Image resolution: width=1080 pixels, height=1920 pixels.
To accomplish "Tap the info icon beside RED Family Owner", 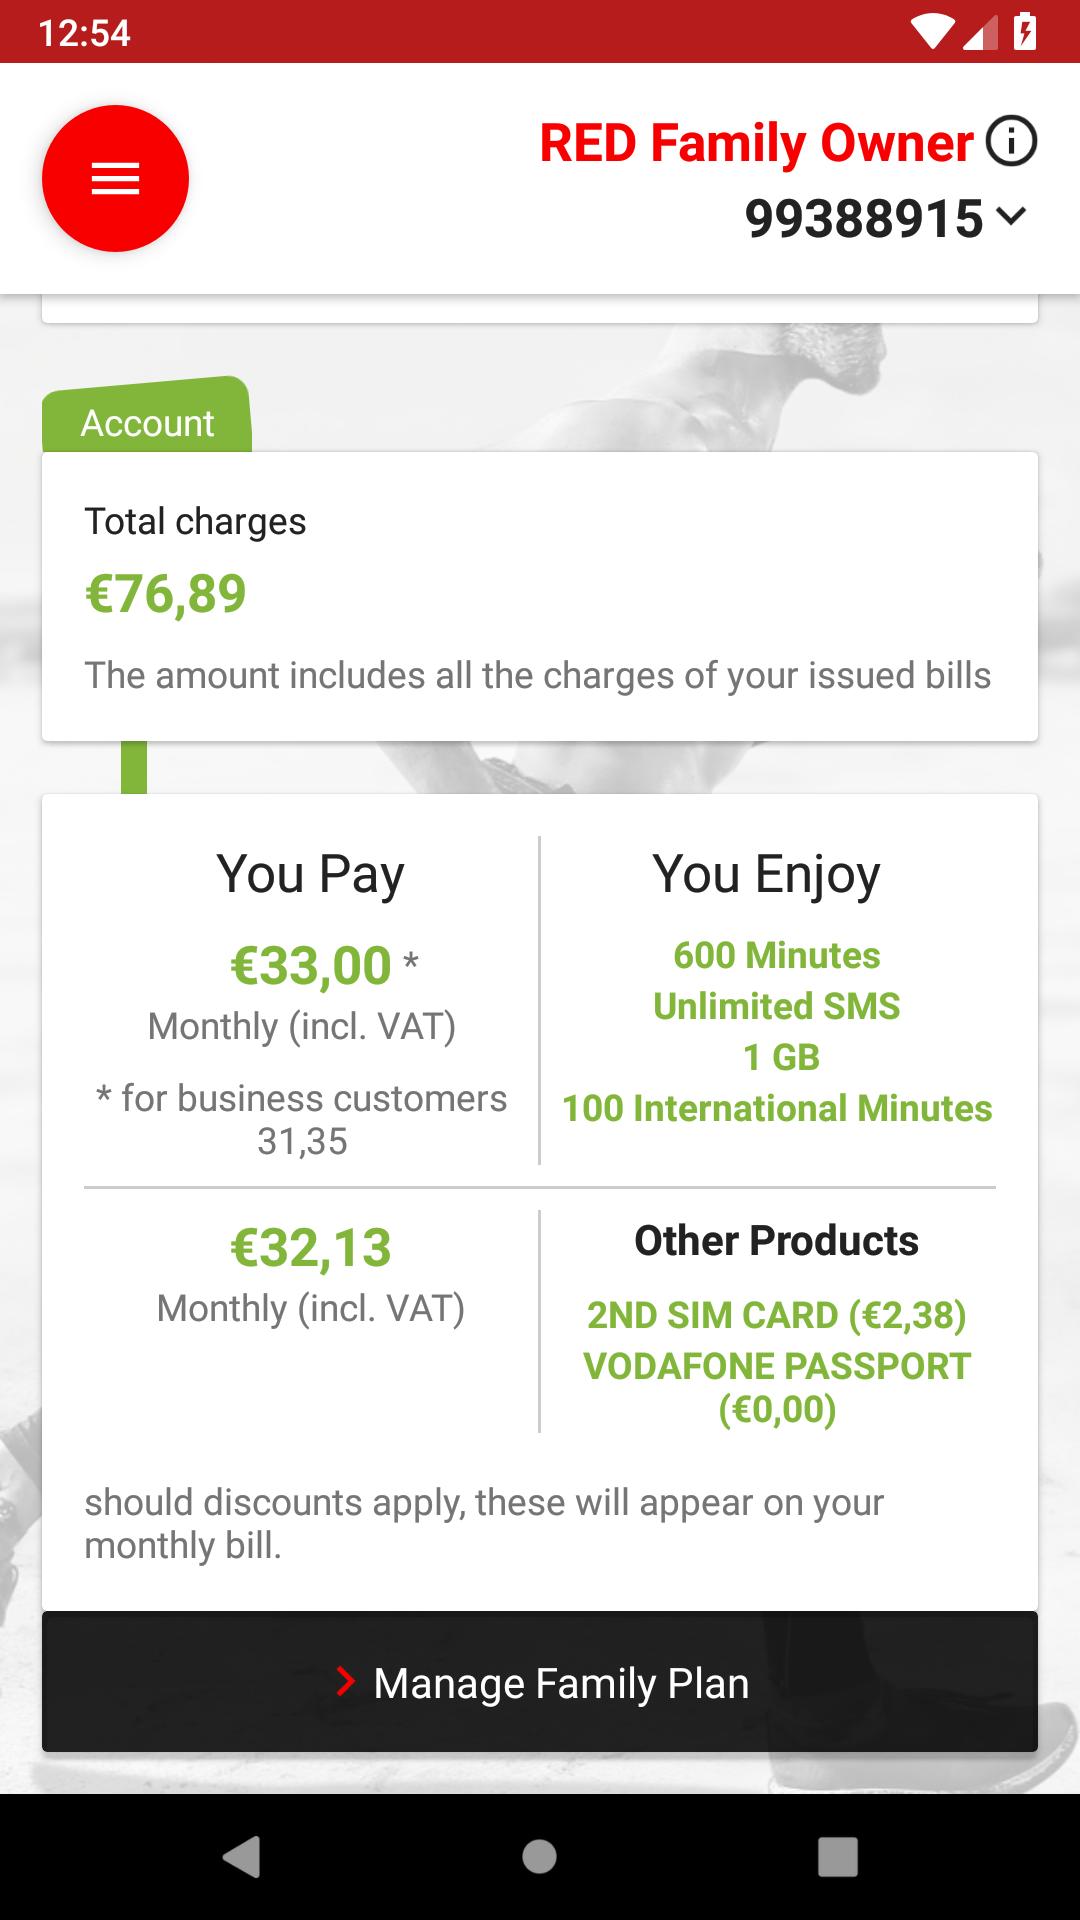I will click(1011, 141).
